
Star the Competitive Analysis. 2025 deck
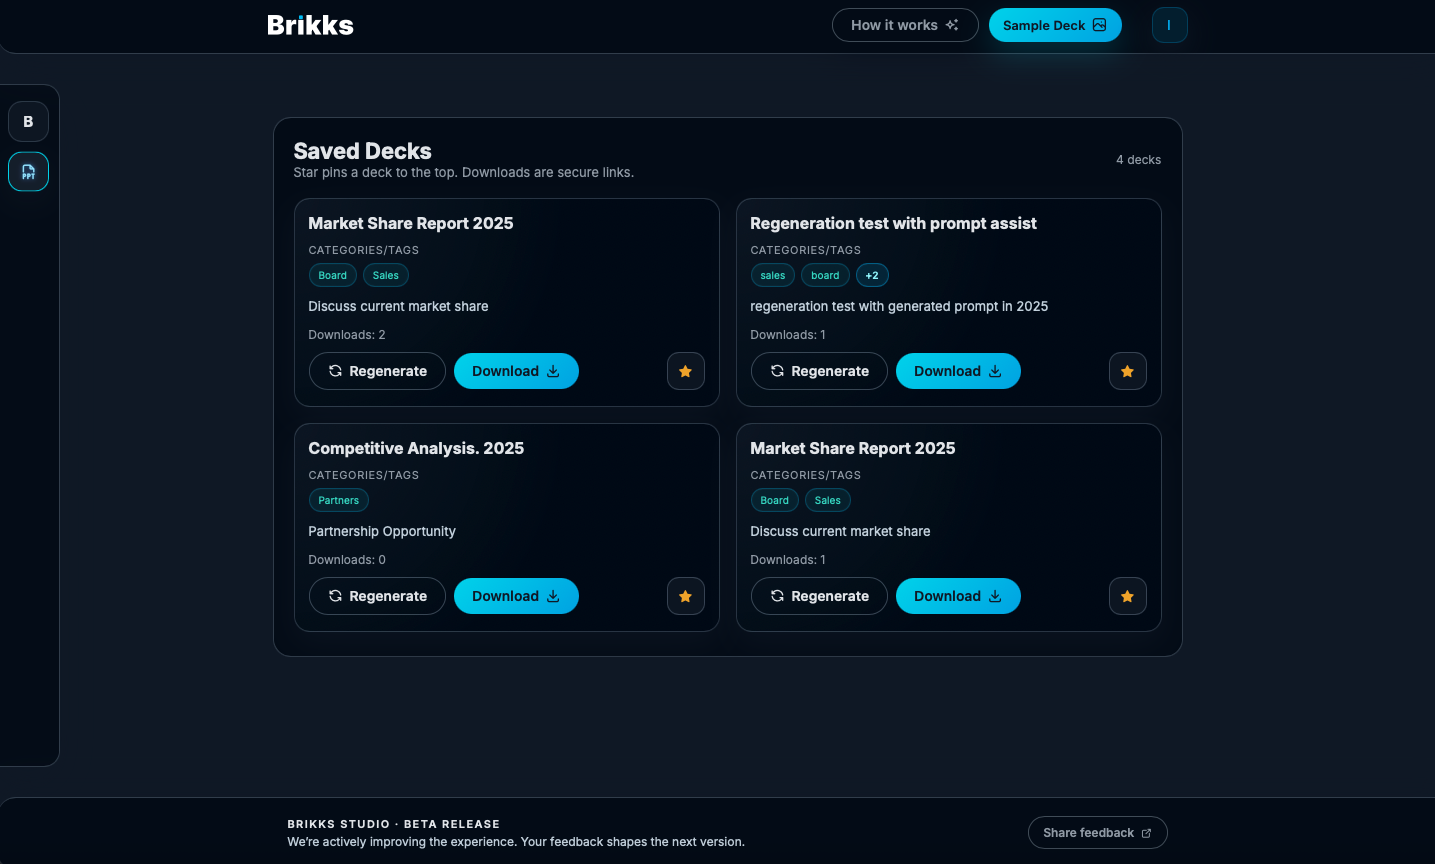pos(685,596)
